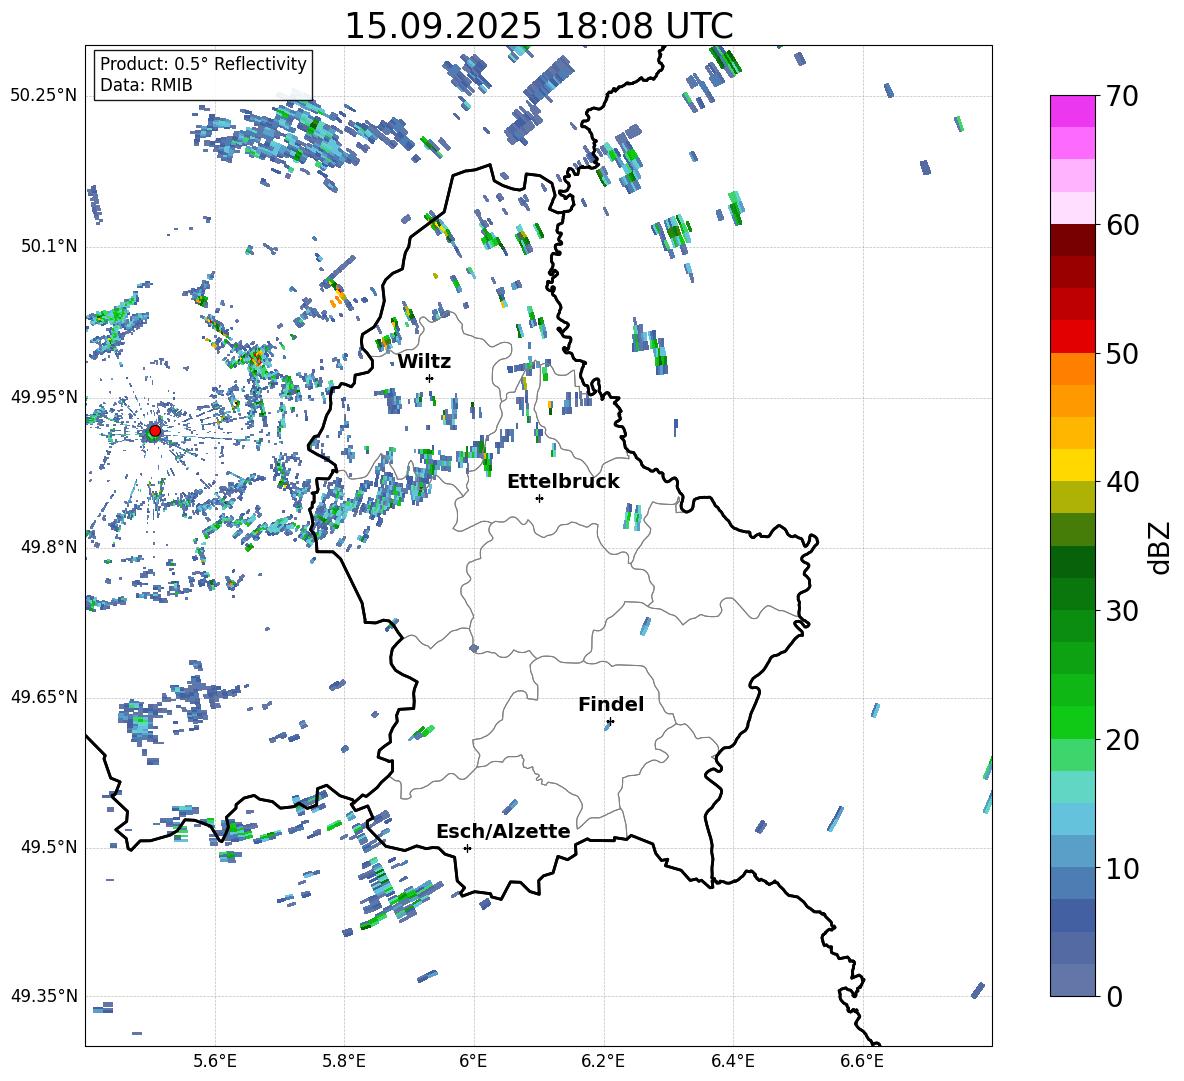Click the title 15.09.2025 18:08 UTC
Screen dimensions: 1184x1081
[539, 26]
